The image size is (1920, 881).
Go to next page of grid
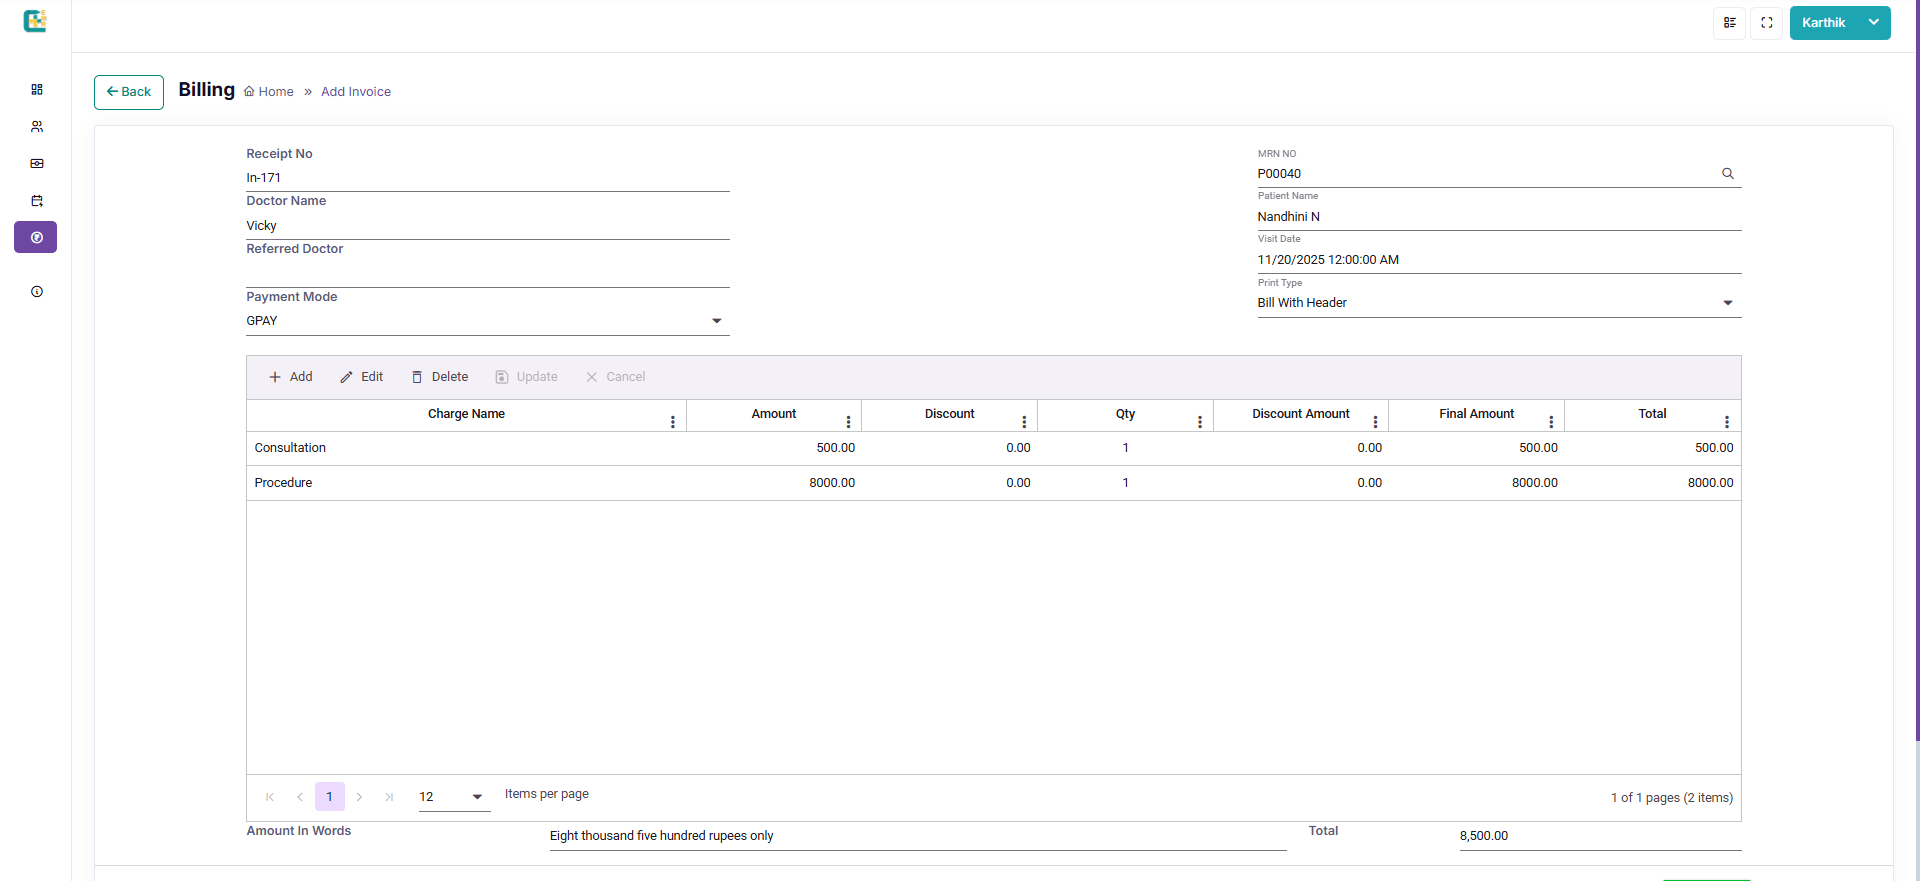[x=359, y=797]
